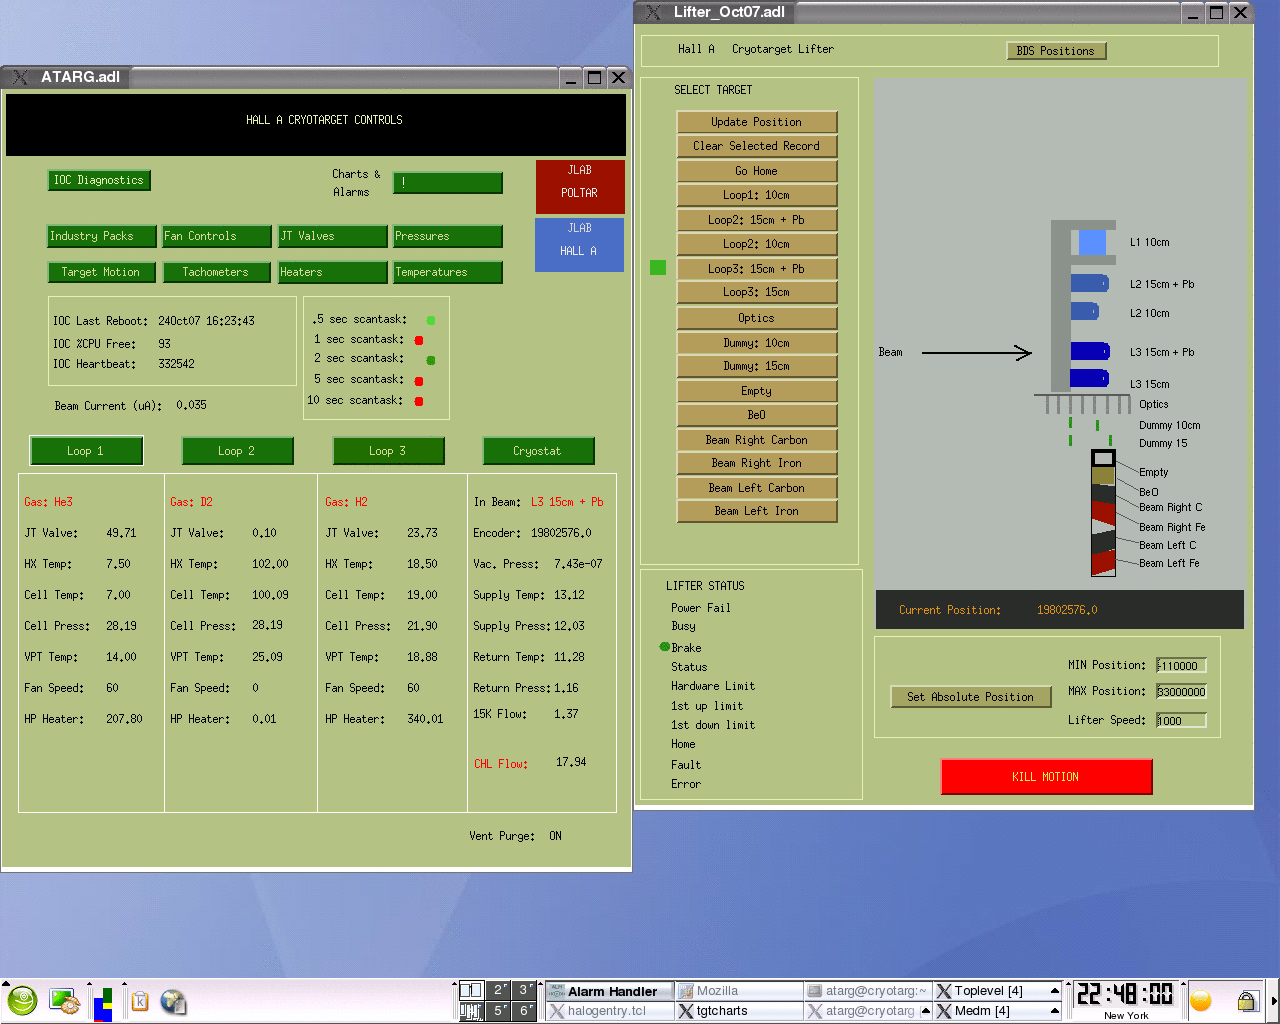
Task: Open the Industry Packs display menu
Action: (x=102, y=236)
